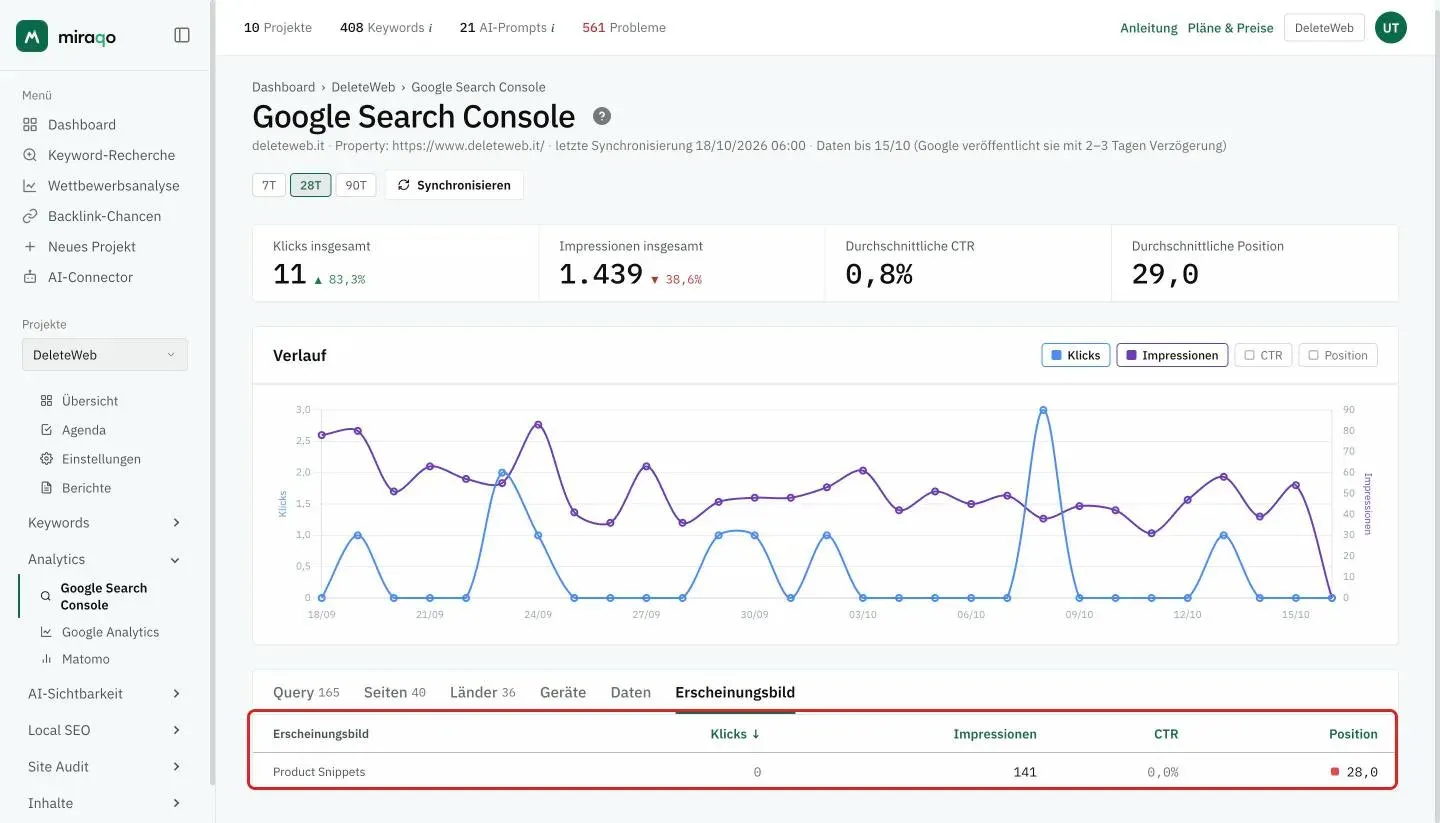Open the DeleteWeb project dropdown

105,355
